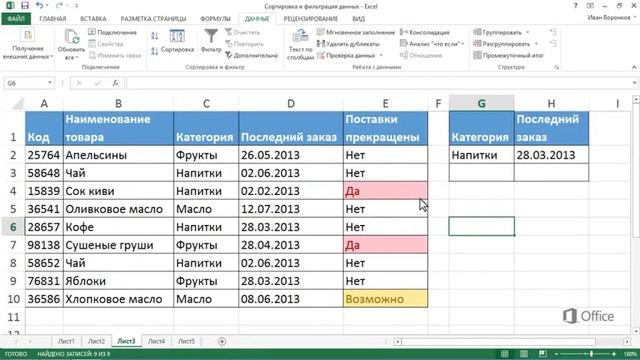The image size is (640, 360).
Task: Click the Очистить filter button
Action: [x=242, y=32]
